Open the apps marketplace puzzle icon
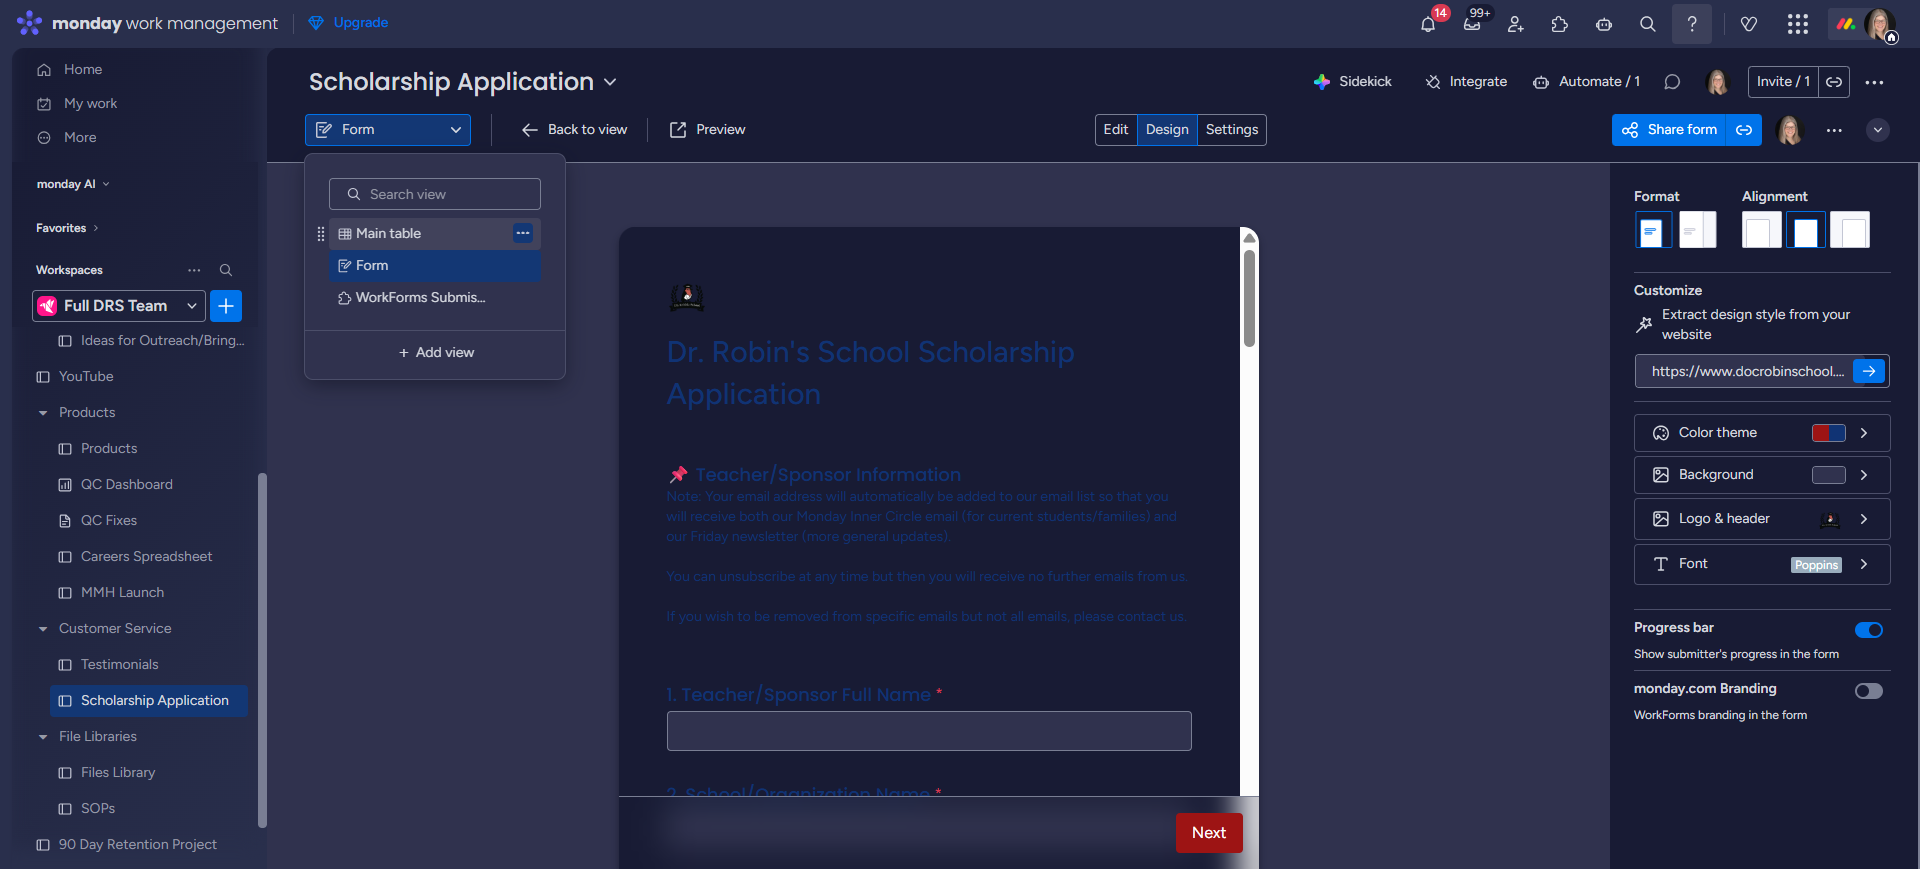Viewport: 1920px width, 869px height. pyautogui.click(x=1560, y=24)
